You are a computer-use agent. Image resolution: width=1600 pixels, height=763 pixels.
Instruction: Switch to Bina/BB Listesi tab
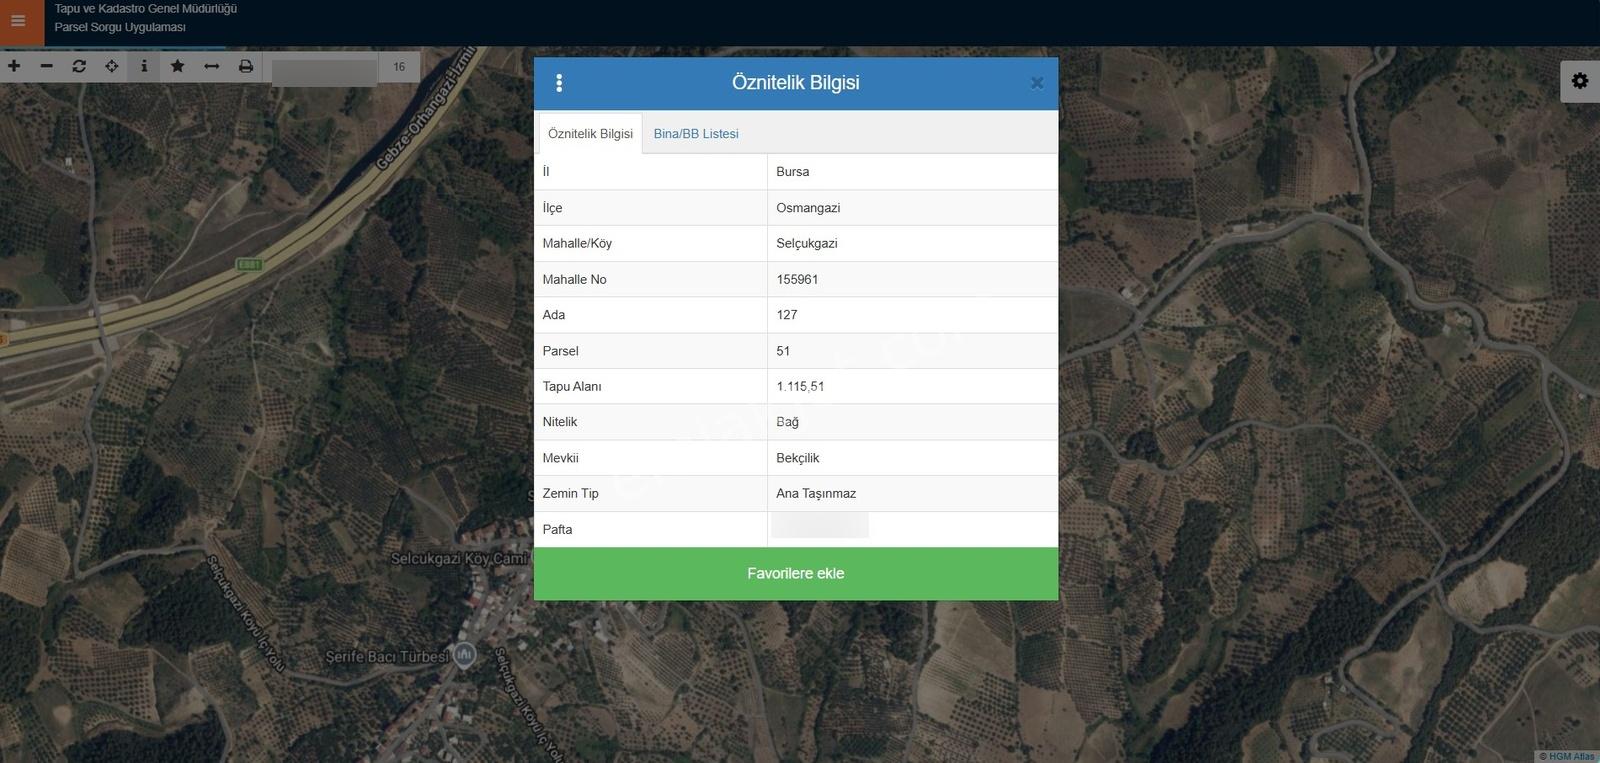coord(696,133)
